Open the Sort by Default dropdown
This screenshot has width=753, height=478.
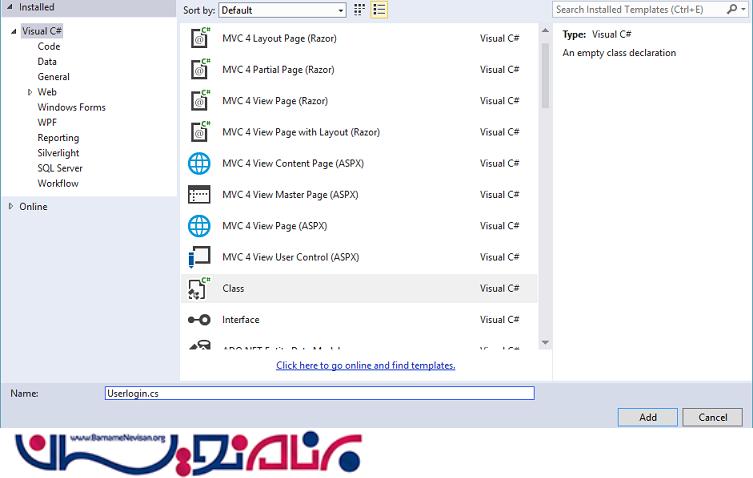pos(282,10)
